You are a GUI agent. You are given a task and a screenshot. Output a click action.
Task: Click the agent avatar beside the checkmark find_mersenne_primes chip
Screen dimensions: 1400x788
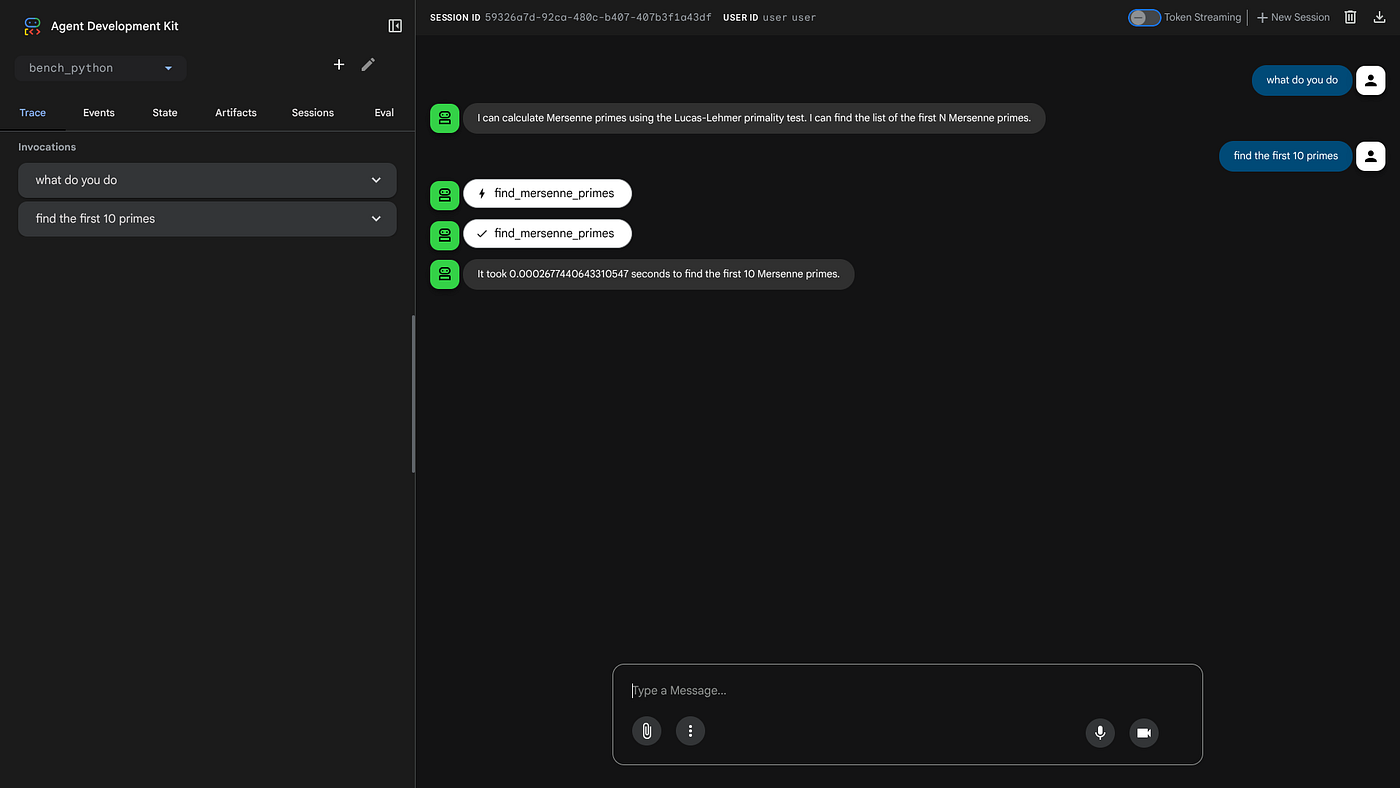pos(444,234)
